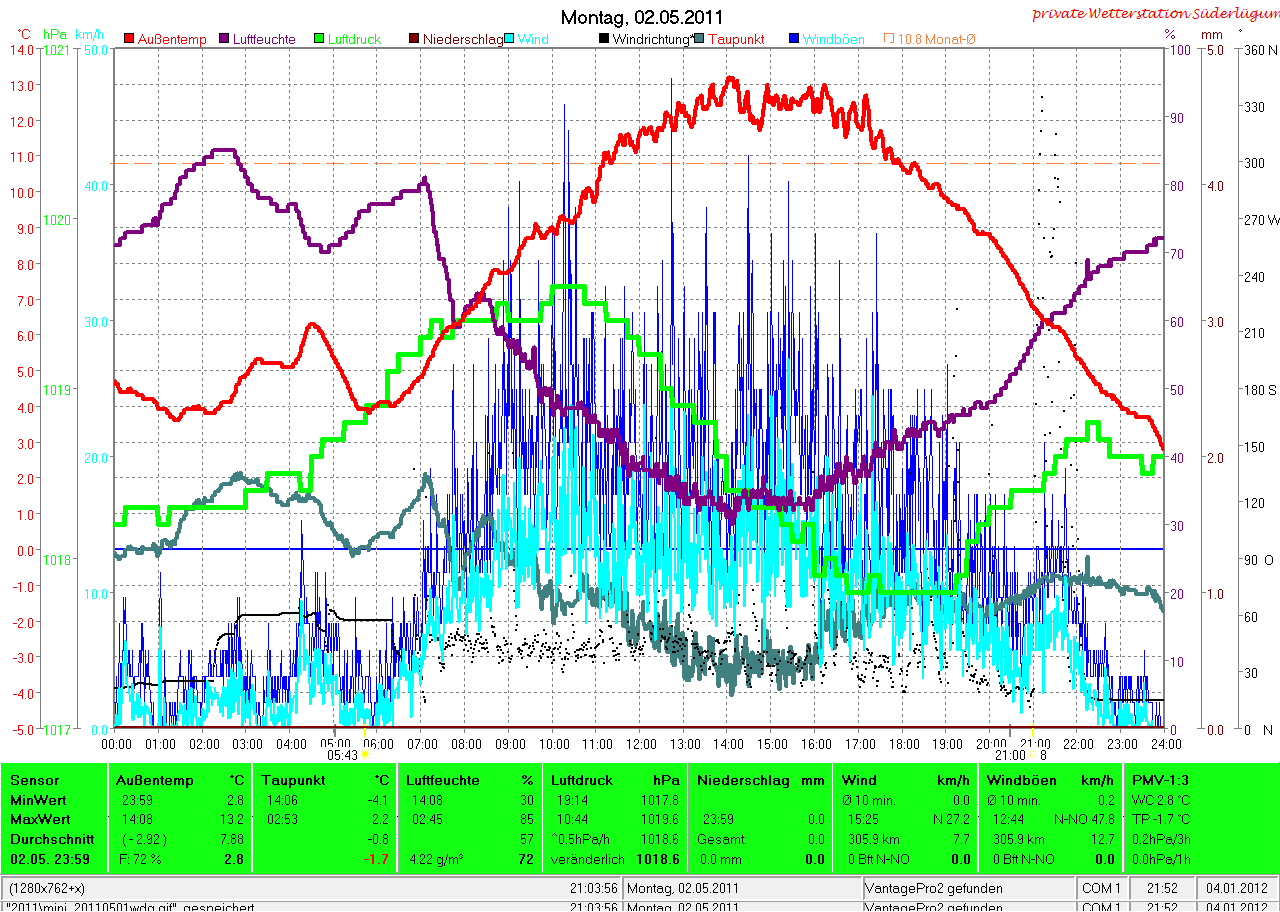Click the dark red Niederschlag legend square
The image size is (1280, 912).
(414, 39)
